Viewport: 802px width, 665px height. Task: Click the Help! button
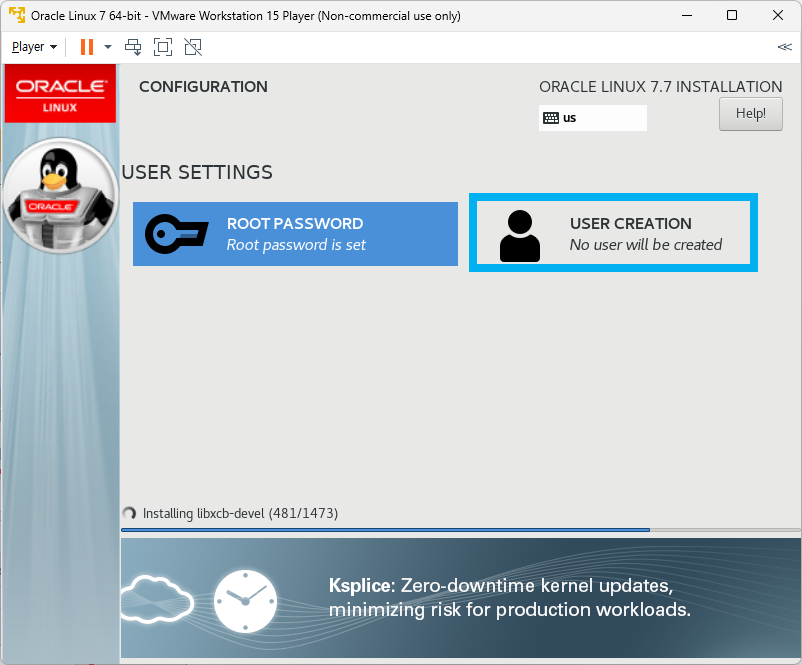(750, 114)
